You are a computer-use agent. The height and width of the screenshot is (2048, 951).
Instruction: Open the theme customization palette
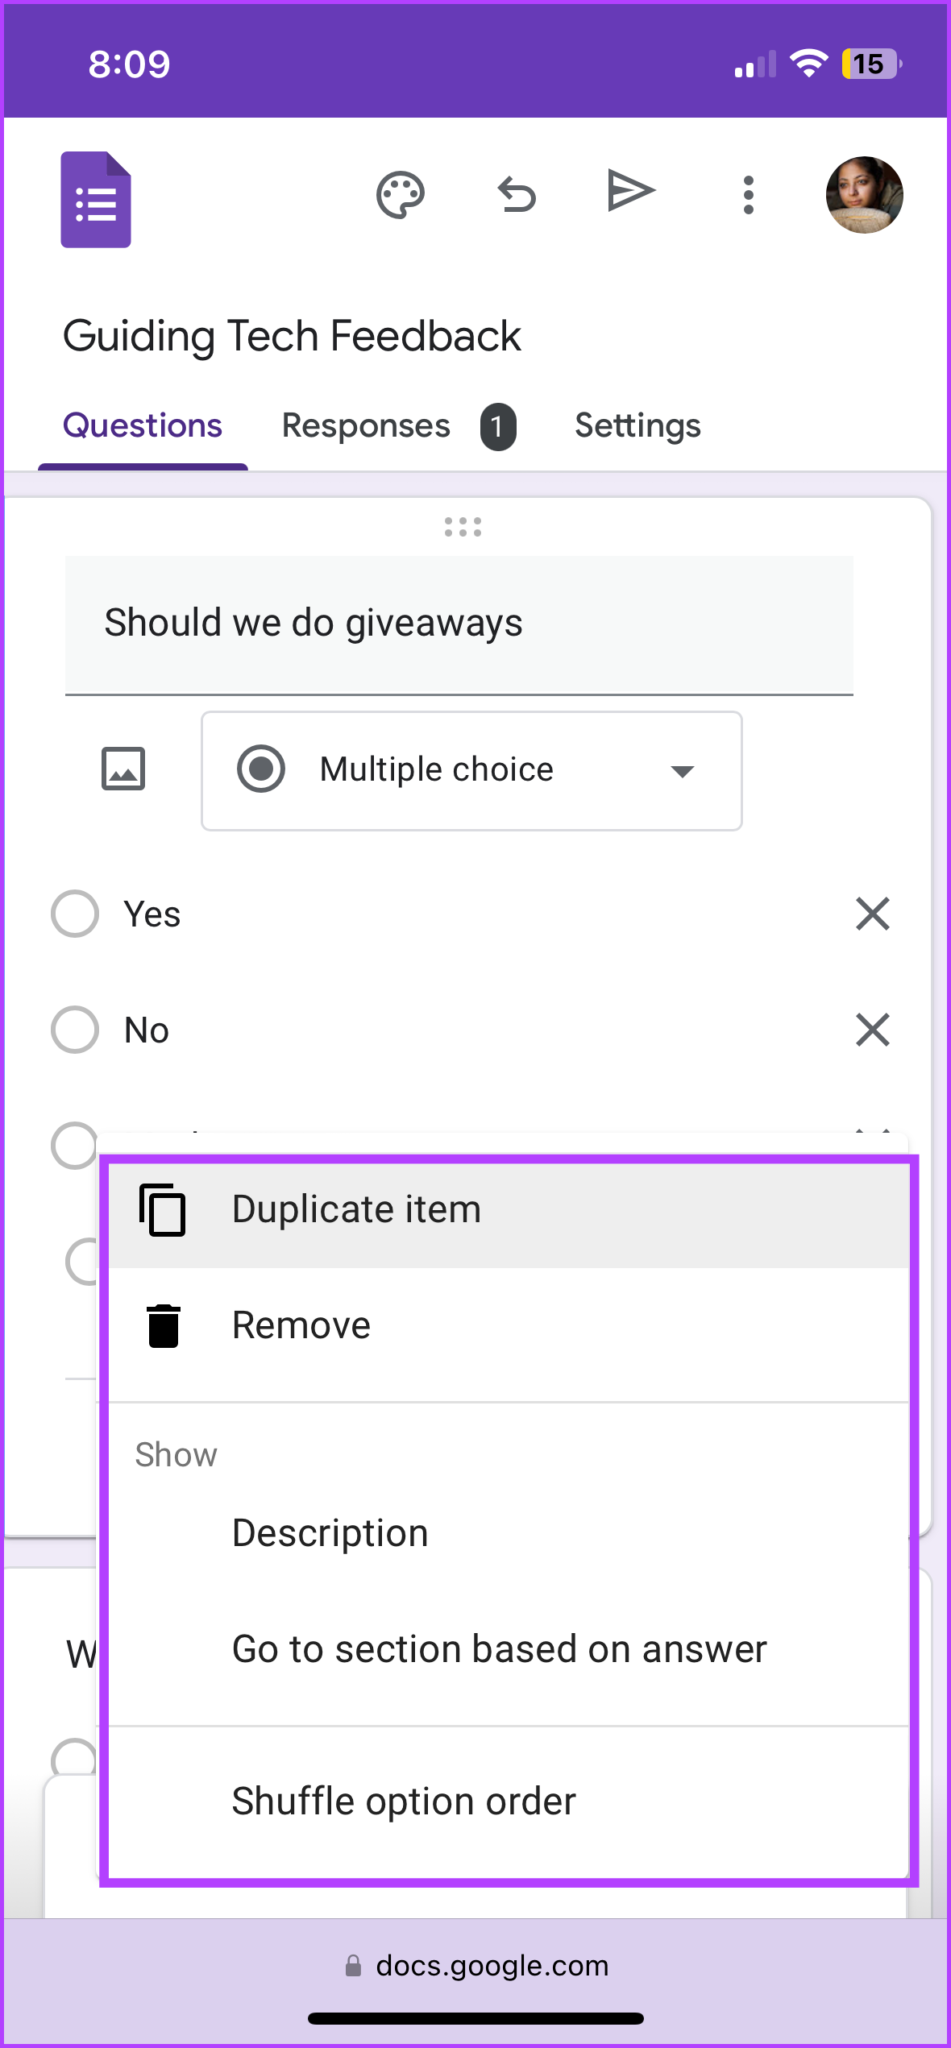400,195
